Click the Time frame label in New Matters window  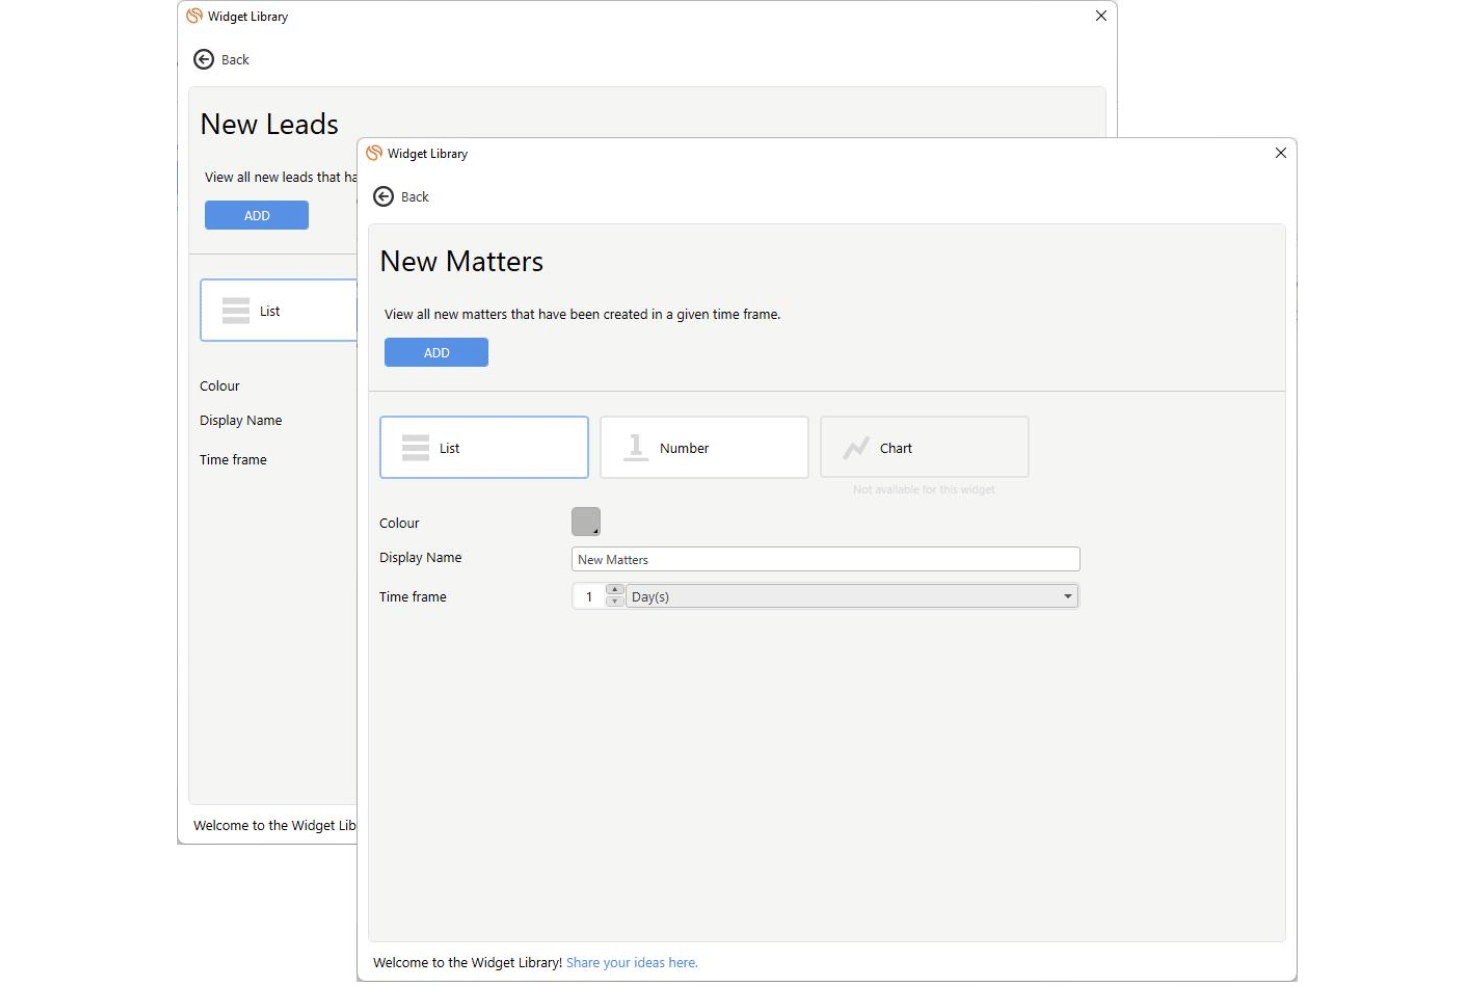point(413,597)
